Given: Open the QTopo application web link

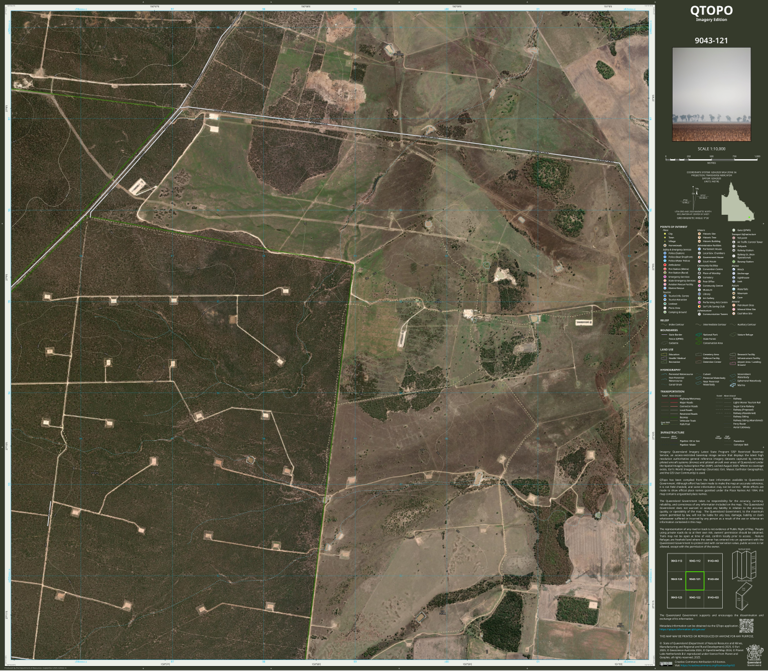Looking at the screenshot, I should click(682, 629).
